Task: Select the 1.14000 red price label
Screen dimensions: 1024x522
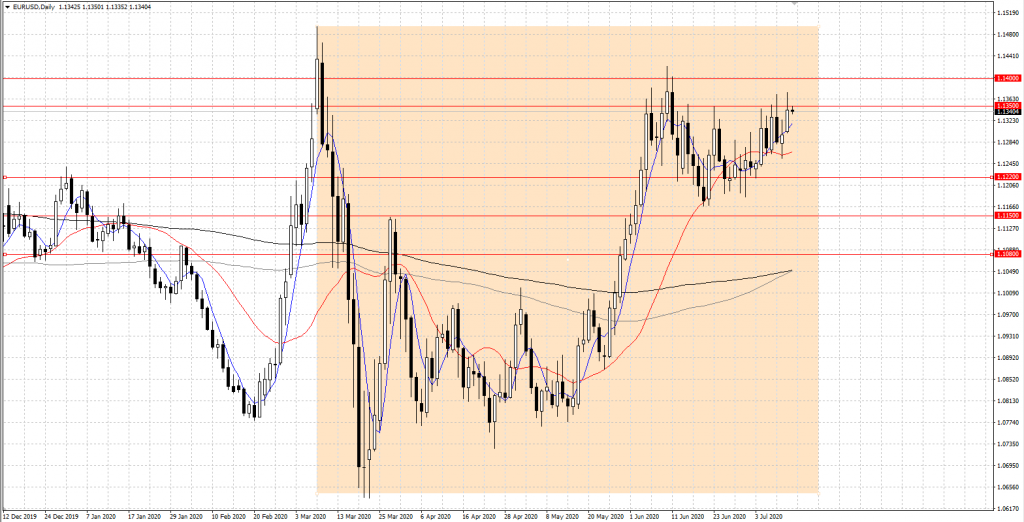Action: click(1007, 77)
